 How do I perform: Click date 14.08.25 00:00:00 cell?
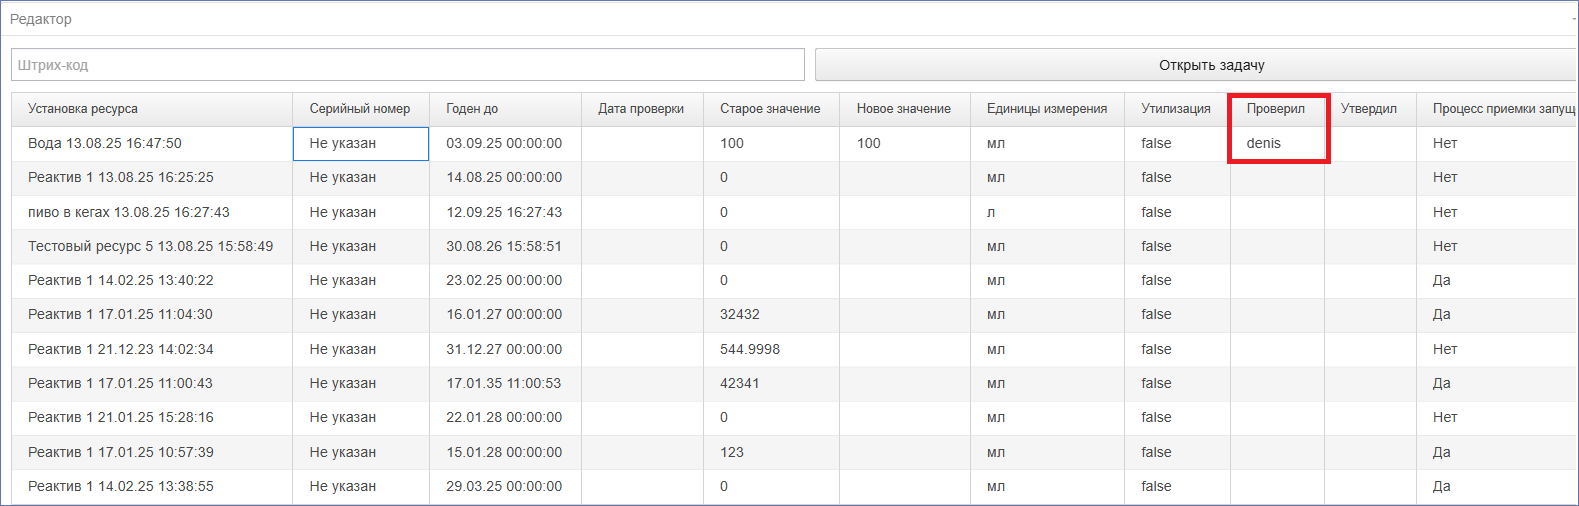[x=505, y=178]
